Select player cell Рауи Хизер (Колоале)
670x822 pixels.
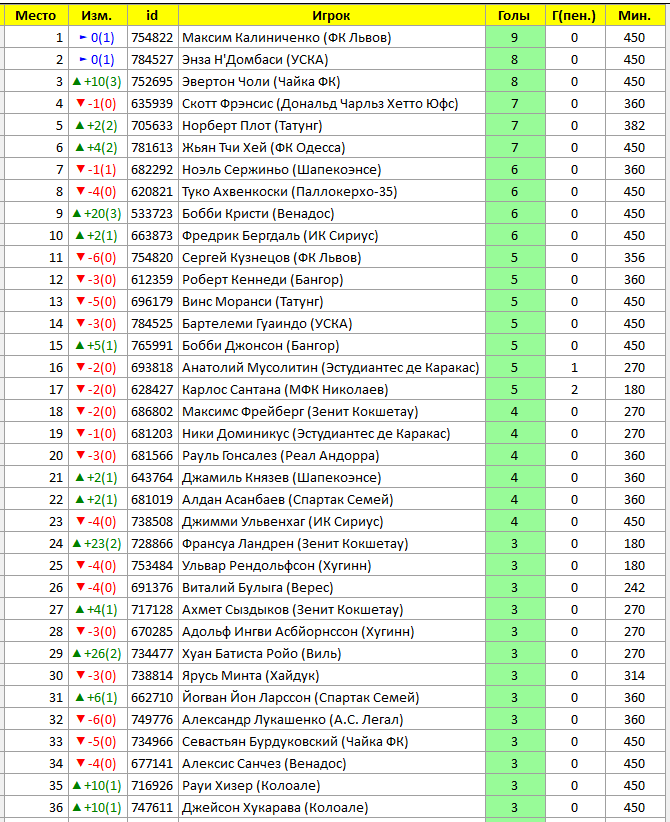point(332,786)
